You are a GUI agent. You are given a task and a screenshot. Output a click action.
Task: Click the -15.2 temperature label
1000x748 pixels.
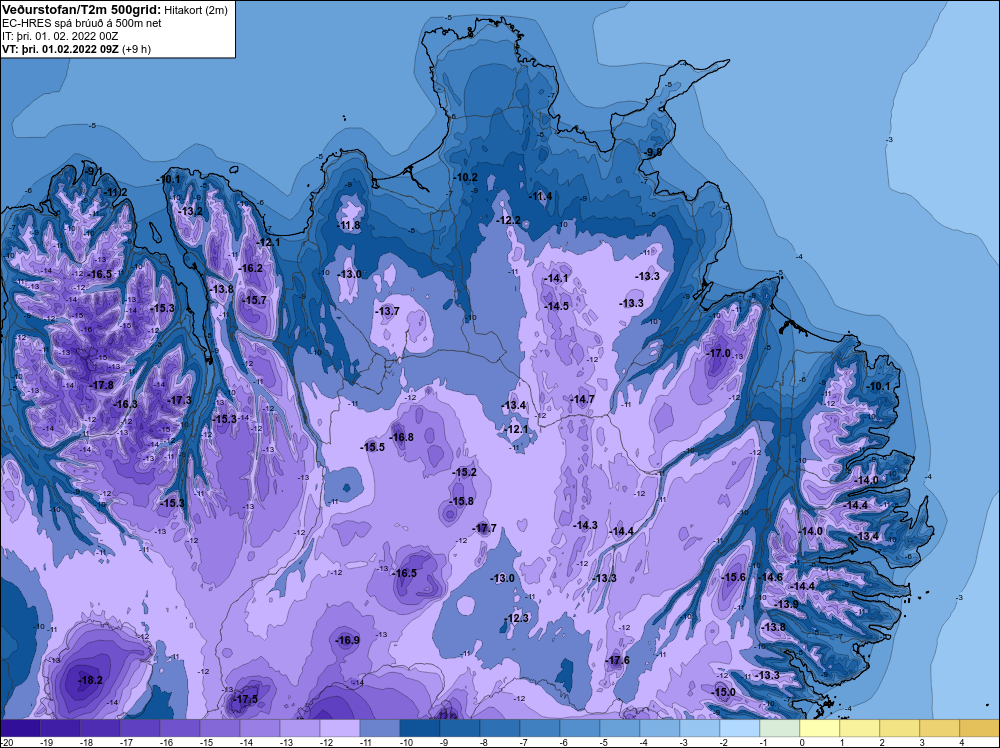pyautogui.click(x=464, y=473)
